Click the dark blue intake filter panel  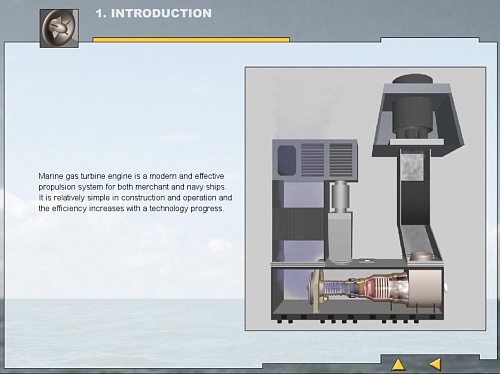[x=287, y=161]
